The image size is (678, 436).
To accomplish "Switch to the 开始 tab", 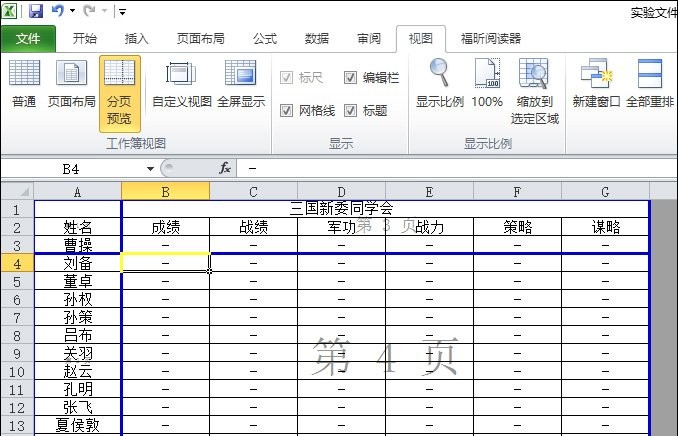I will pos(84,38).
